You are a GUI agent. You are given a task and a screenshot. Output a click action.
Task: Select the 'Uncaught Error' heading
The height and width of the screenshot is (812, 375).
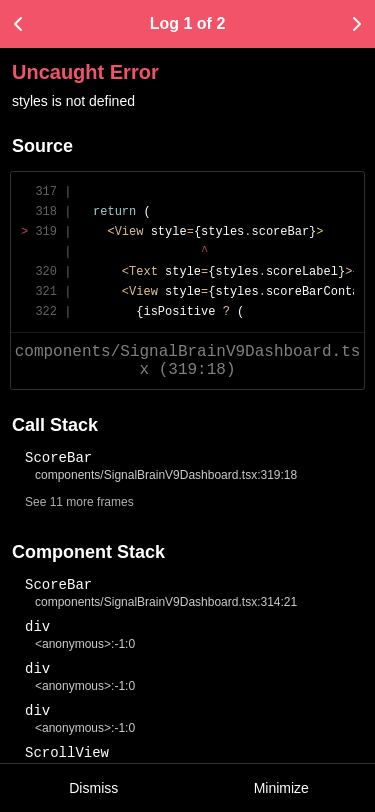[x=85, y=72]
